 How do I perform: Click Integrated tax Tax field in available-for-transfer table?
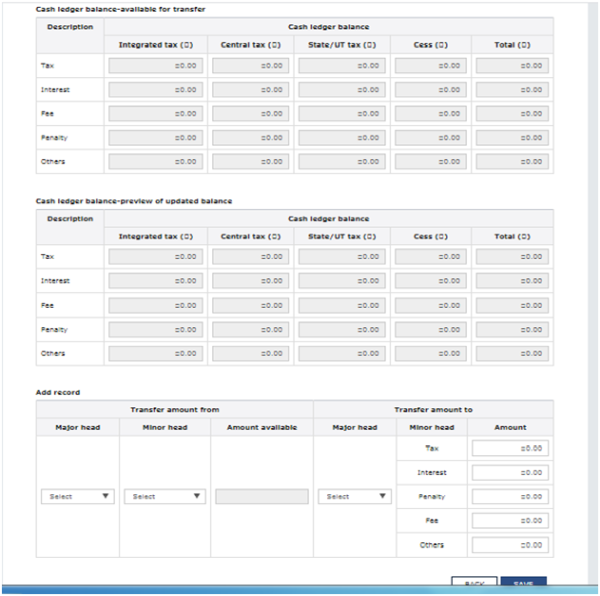coord(155,65)
